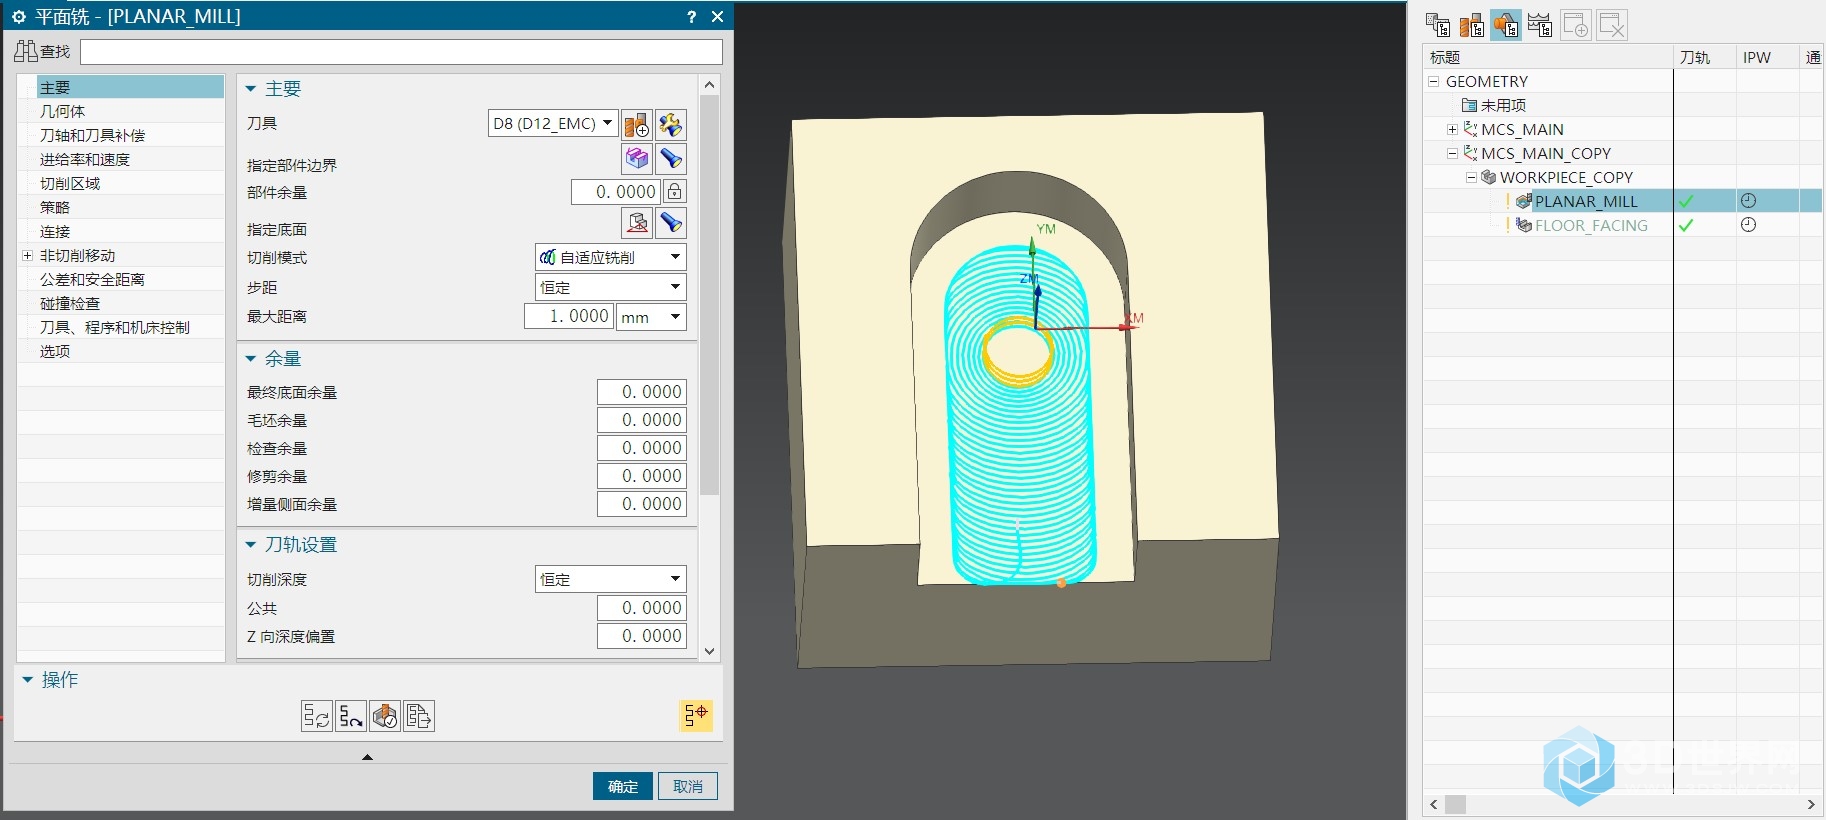
Task: Click the flashlight display icon for part boundaries
Action: (x=671, y=158)
